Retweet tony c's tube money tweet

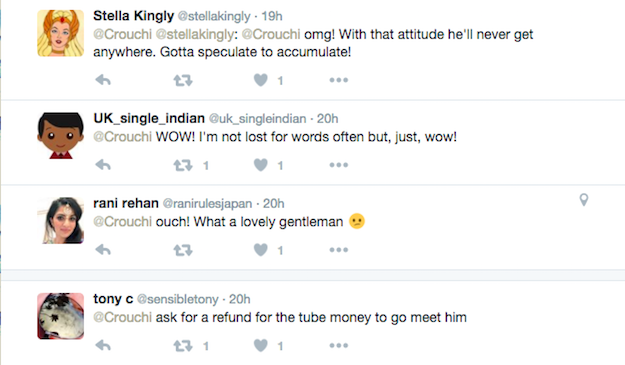click(x=183, y=346)
